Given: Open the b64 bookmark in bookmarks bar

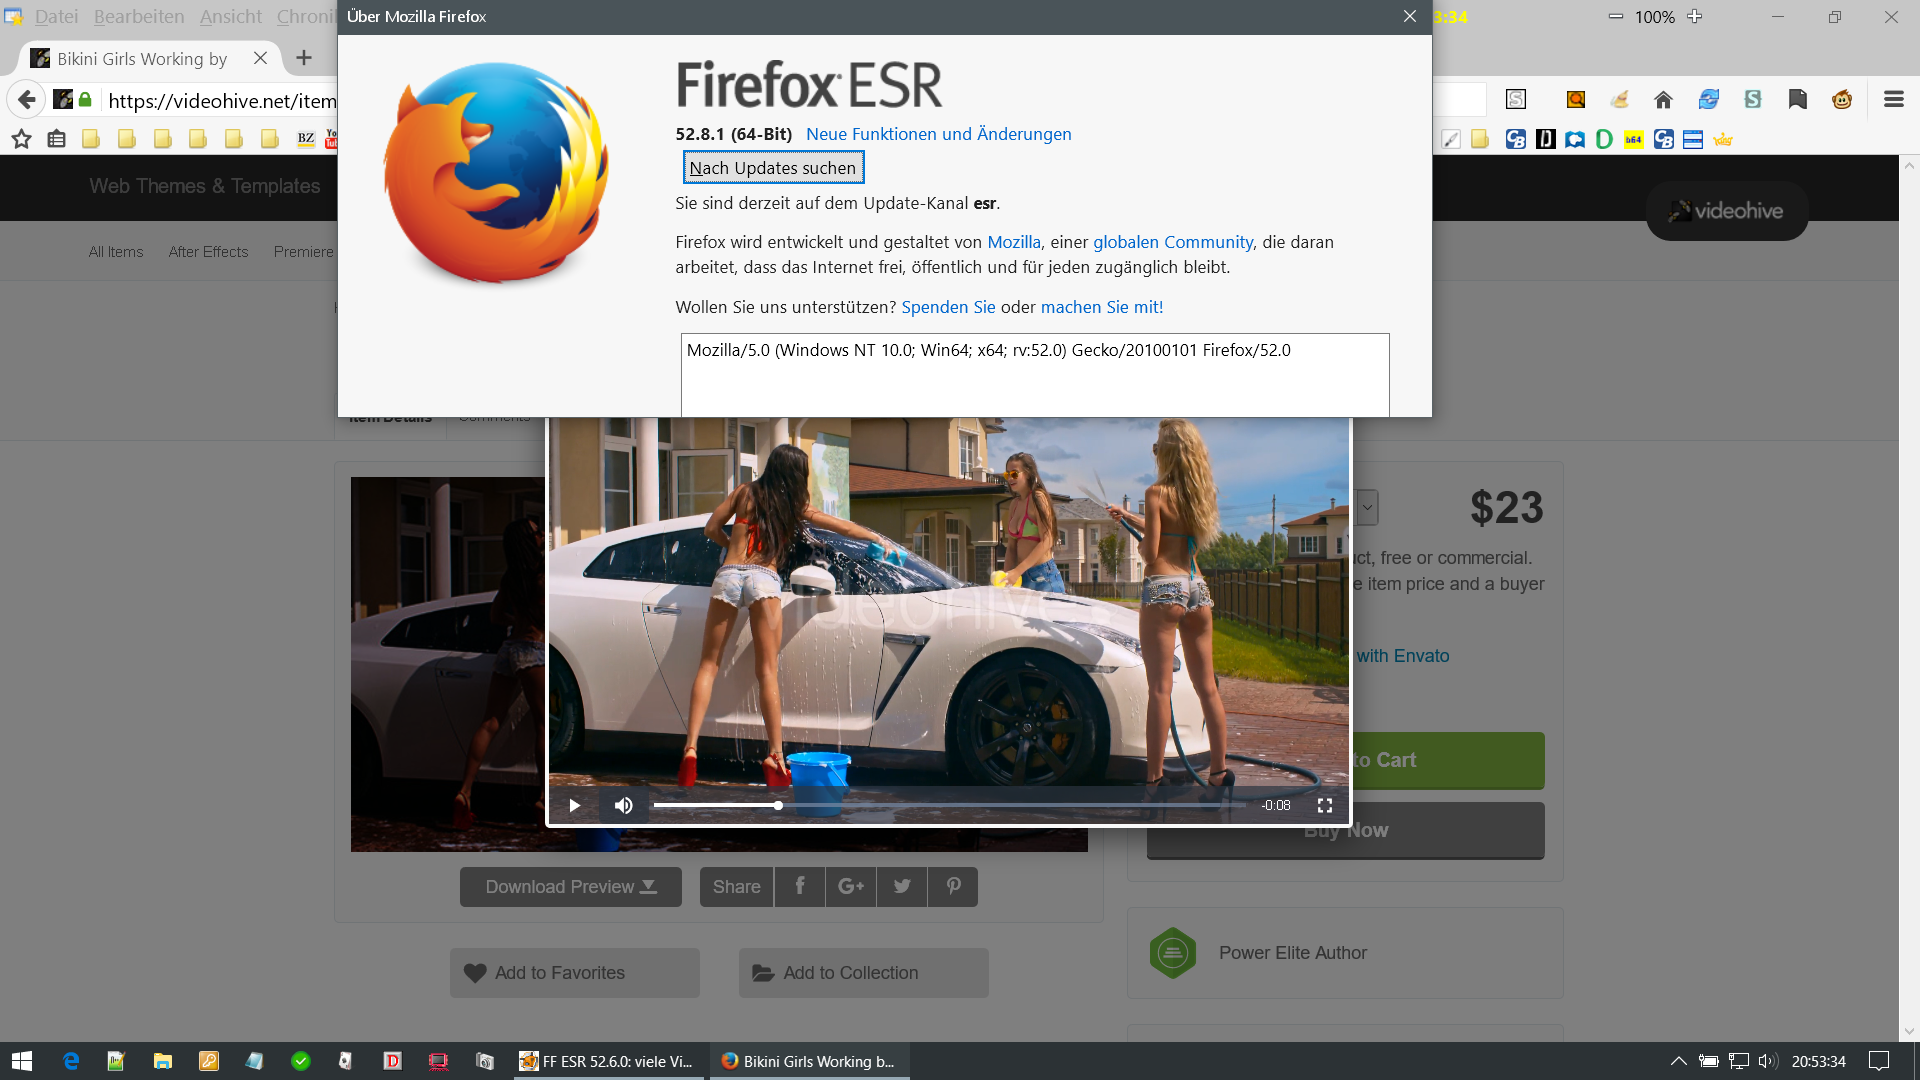Looking at the screenshot, I should pyautogui.click(x=1633, y=139).
